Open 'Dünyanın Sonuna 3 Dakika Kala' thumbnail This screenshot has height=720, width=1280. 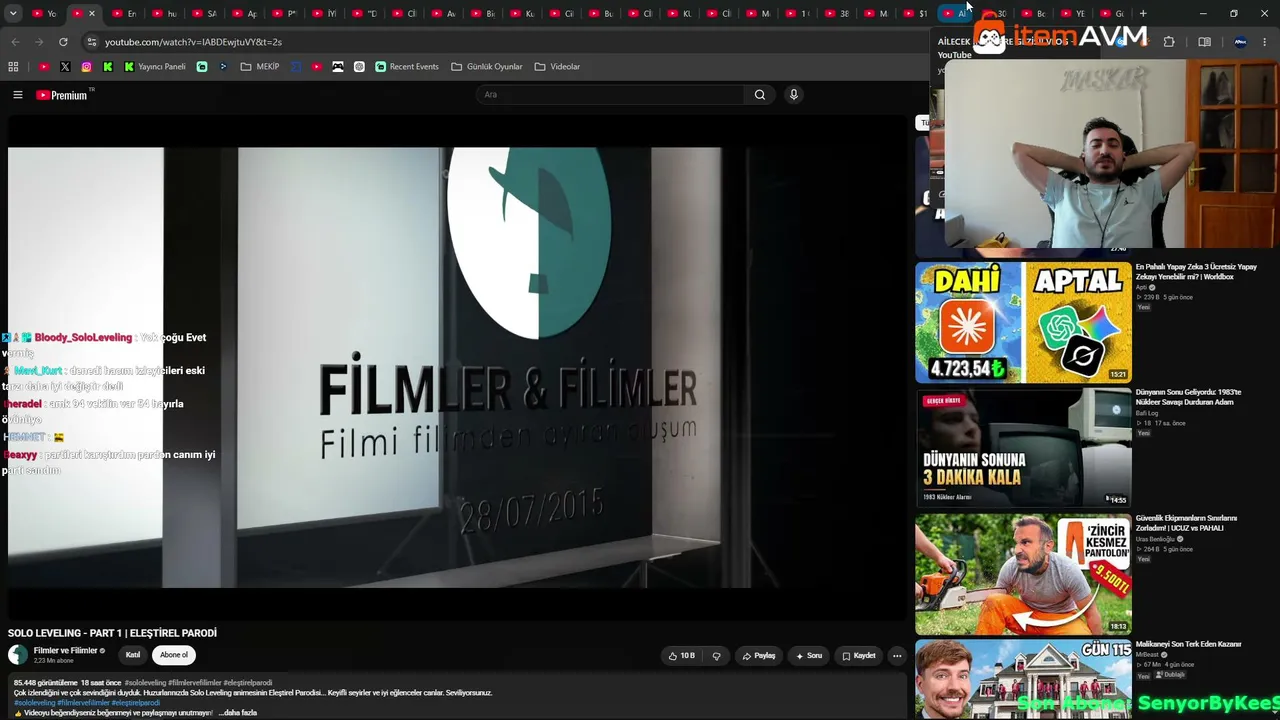[1023, 448]
